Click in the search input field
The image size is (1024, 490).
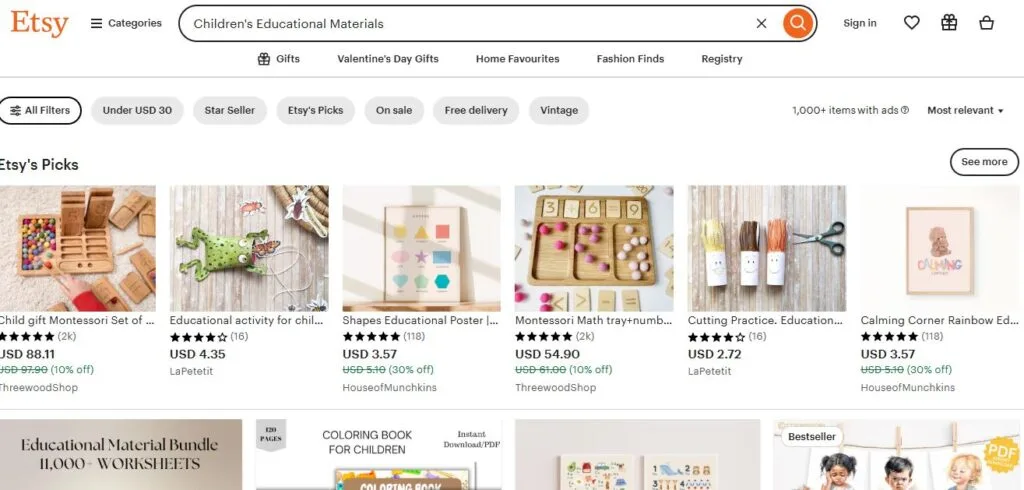pyautogui.click(x=460, y=23)
